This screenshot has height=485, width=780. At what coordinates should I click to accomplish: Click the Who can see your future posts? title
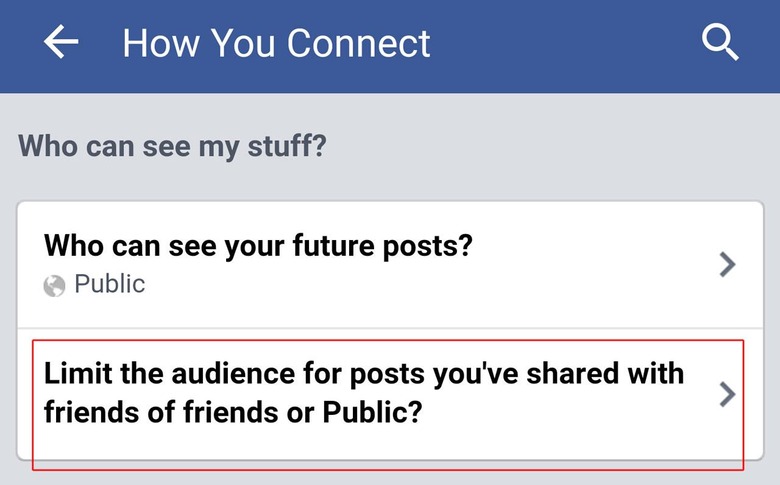258,246
